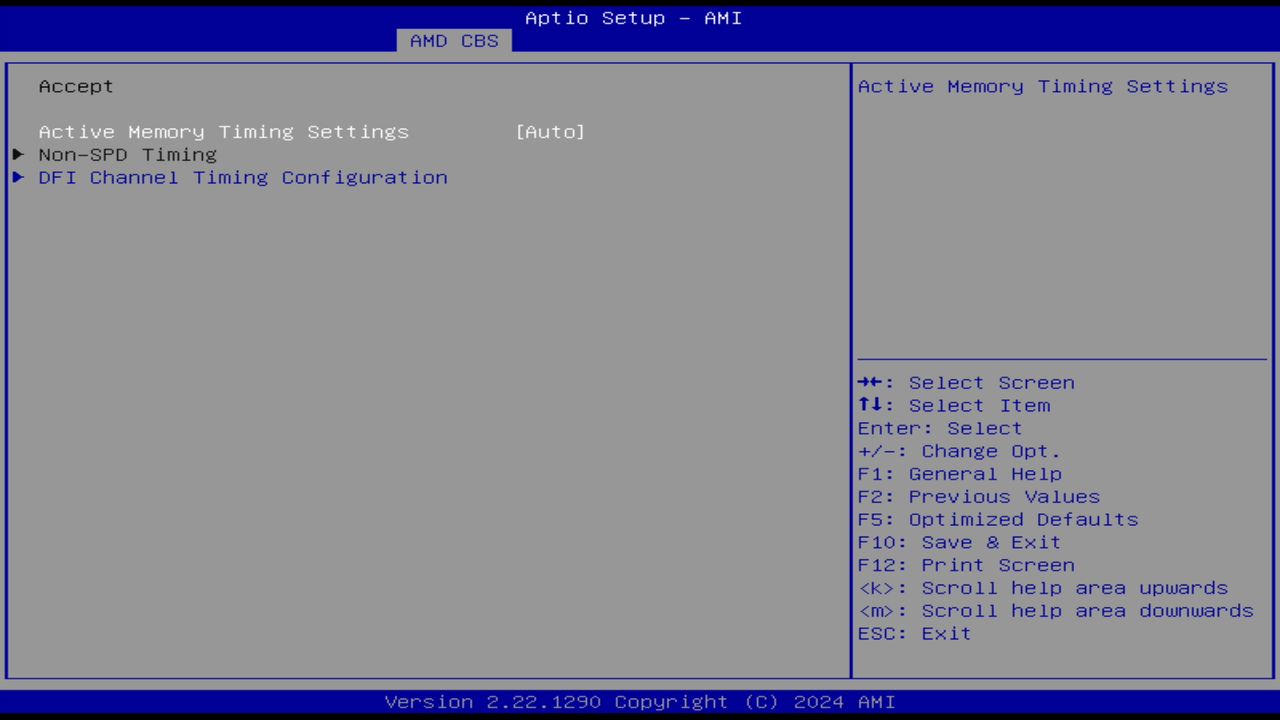The image size is (1280, 720).
Task: Select the Active Memory Timing Settings label
Action: coord(224,132)
